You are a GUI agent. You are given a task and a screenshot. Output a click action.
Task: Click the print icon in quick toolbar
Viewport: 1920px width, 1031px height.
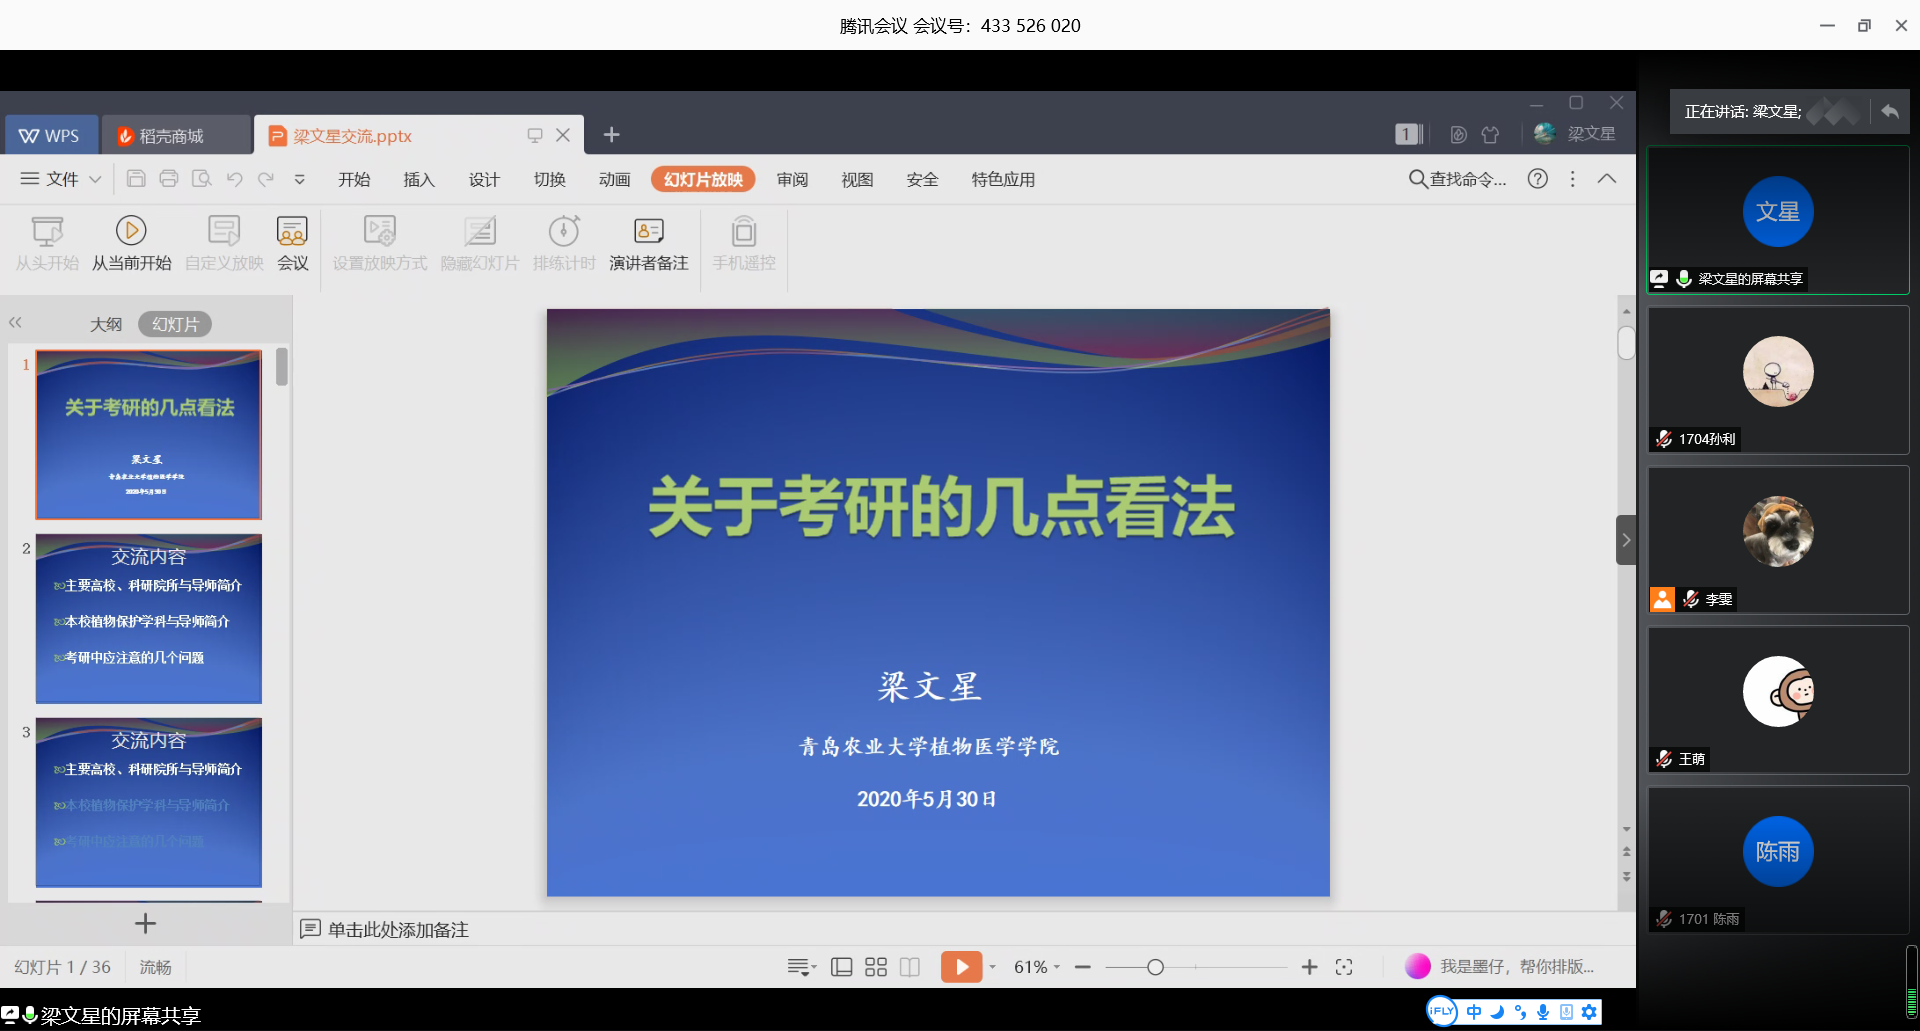[169, 179]
